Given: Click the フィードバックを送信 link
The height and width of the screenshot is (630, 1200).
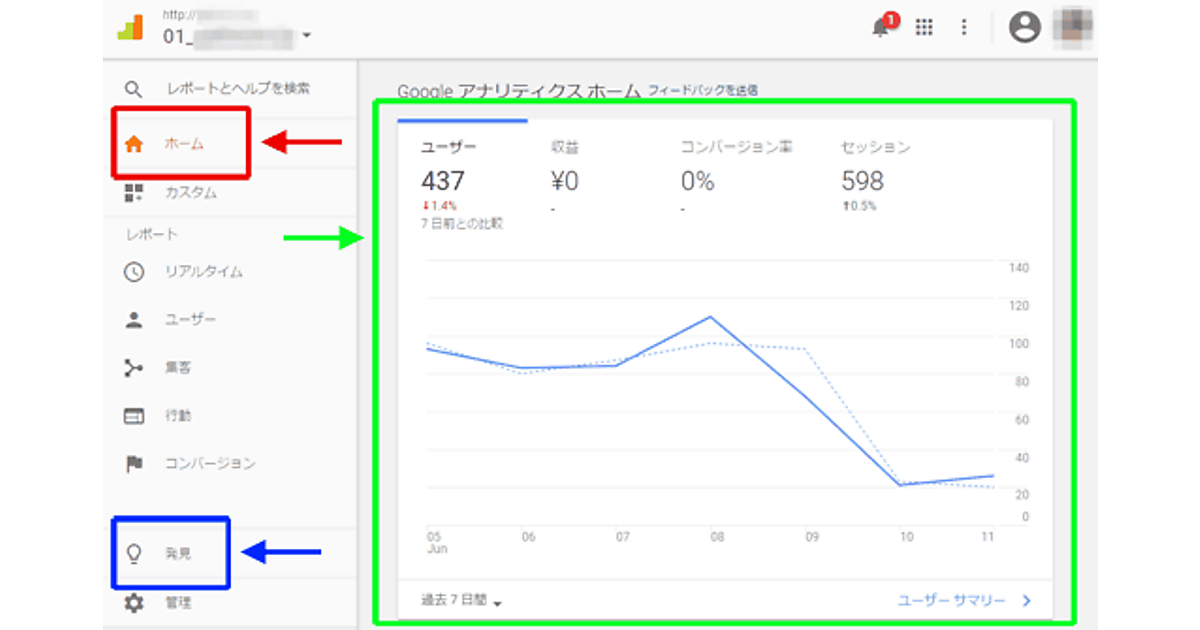Looking at the screenshot, I should tap(703, 90).
